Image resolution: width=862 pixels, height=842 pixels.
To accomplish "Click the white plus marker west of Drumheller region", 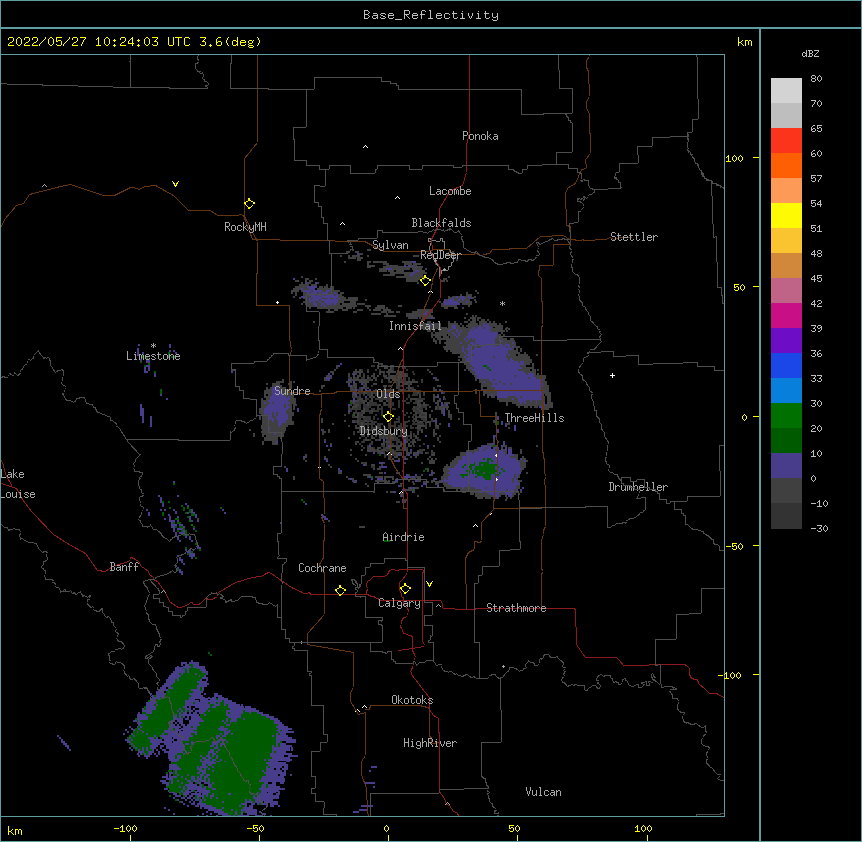I will 612,375.
